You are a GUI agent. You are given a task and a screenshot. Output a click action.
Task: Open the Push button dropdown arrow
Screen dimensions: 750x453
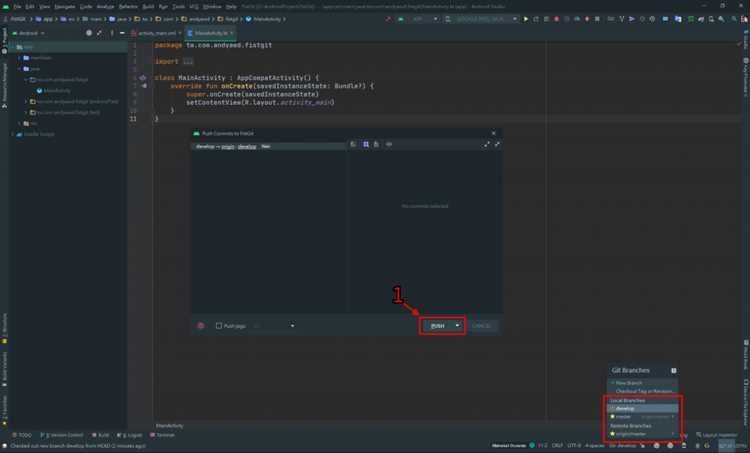[x=458, y=326]
